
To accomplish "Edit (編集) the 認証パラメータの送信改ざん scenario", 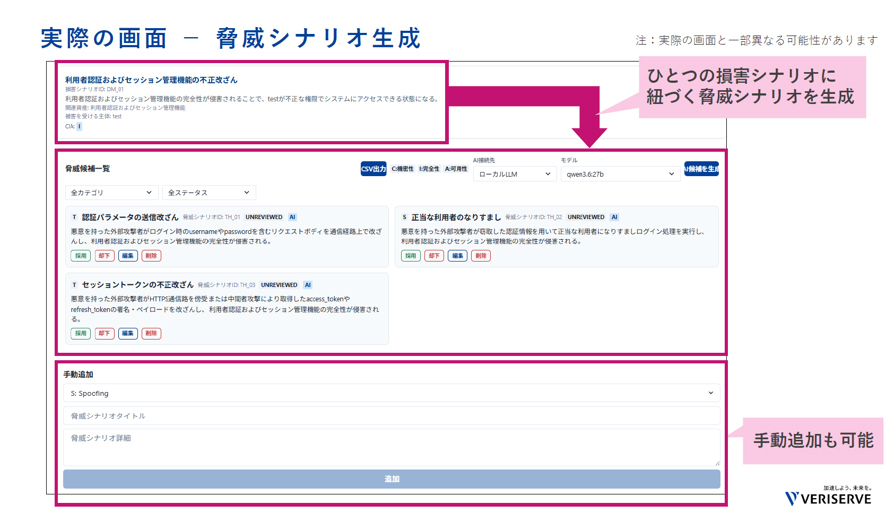I will (x=128, y=256).
